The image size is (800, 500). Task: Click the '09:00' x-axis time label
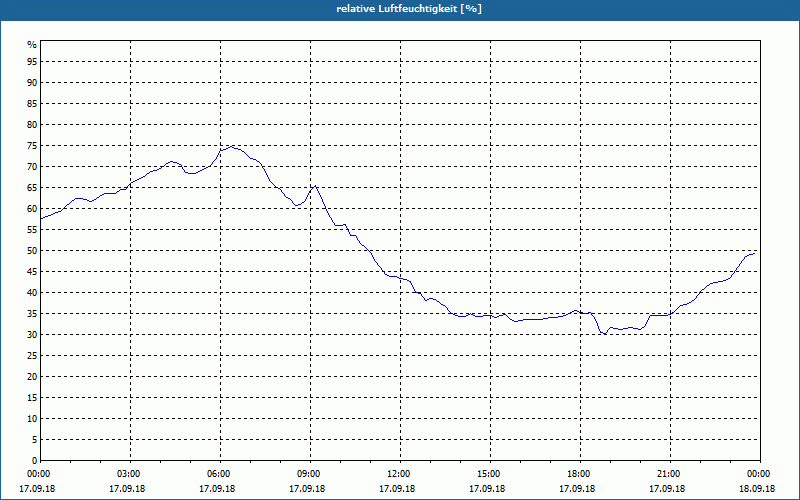click(x=308, y=474)
